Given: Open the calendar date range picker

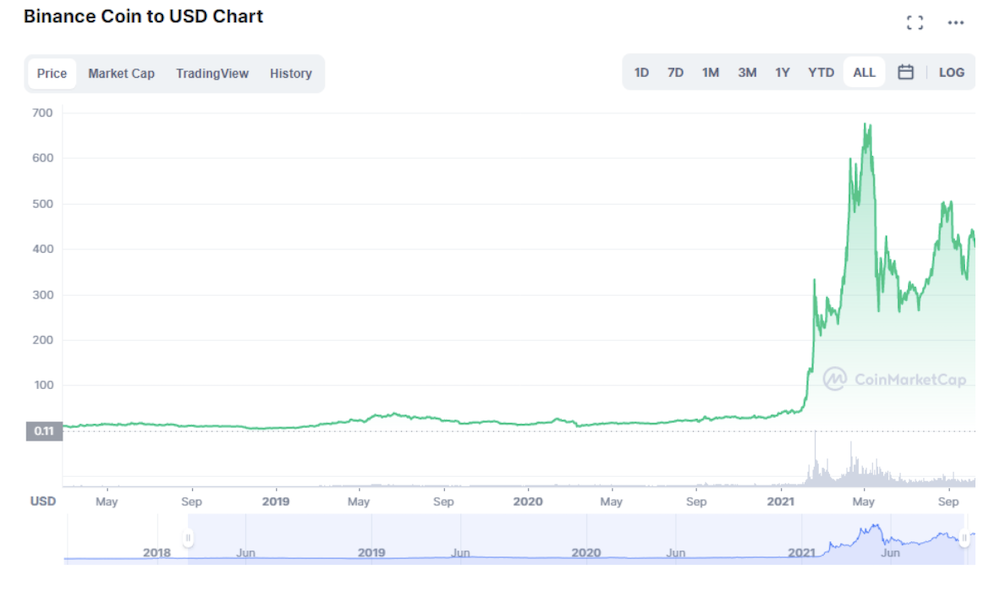Looking at the screenshot, I should pos(906,72).
